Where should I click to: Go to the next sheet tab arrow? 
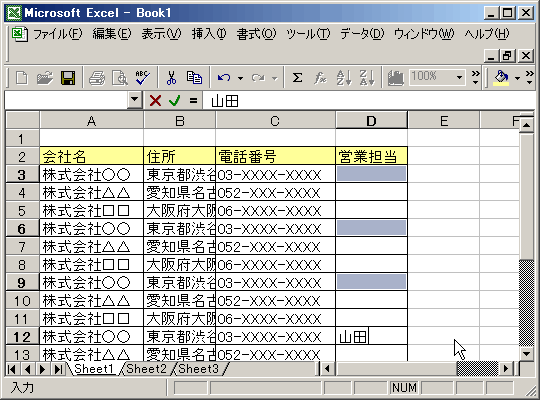[x=43, y=369]
